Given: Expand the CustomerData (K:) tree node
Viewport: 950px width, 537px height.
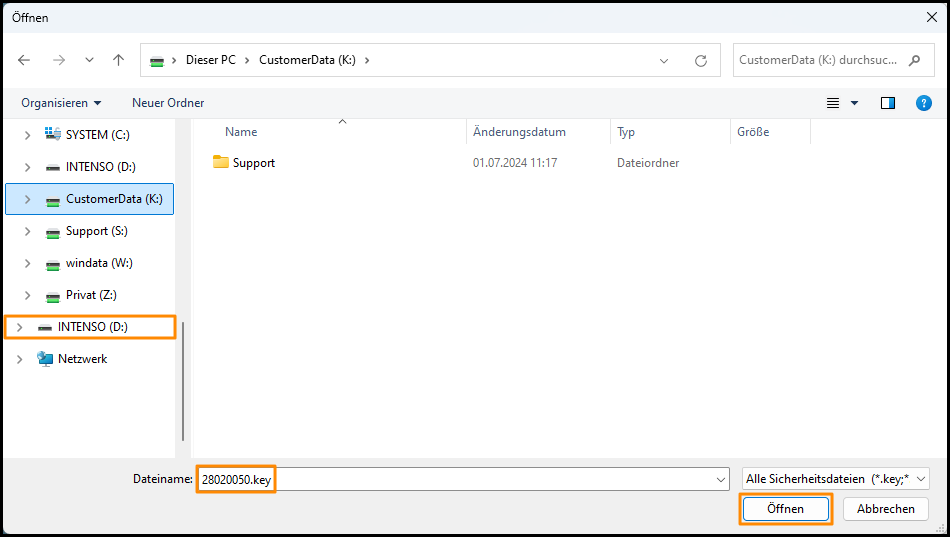Looking at the screenshot, I should pos(27,199).
